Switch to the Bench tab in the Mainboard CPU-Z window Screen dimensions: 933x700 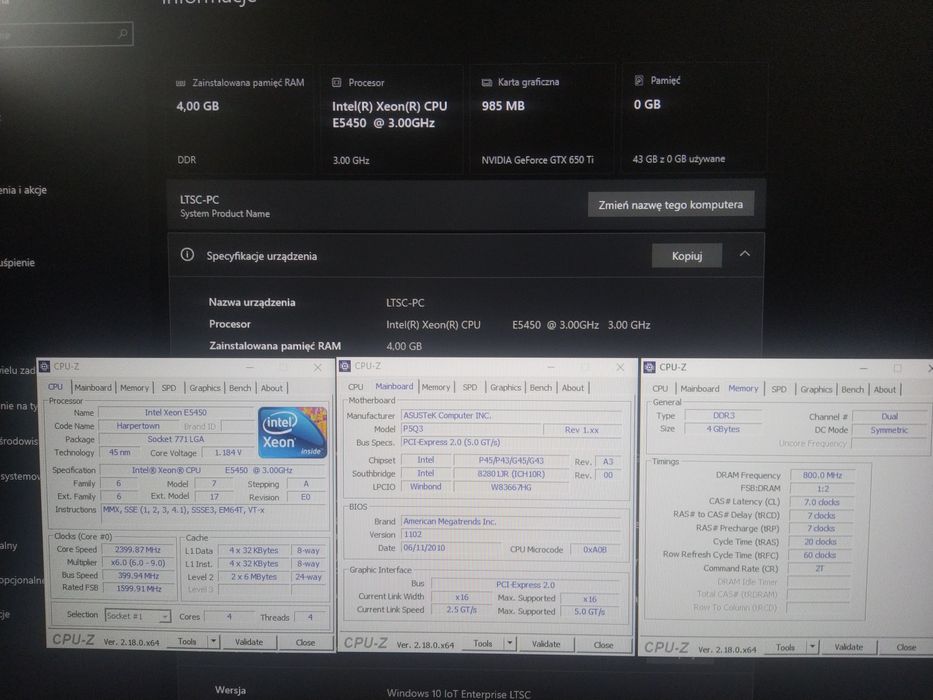tap(541, 387)
